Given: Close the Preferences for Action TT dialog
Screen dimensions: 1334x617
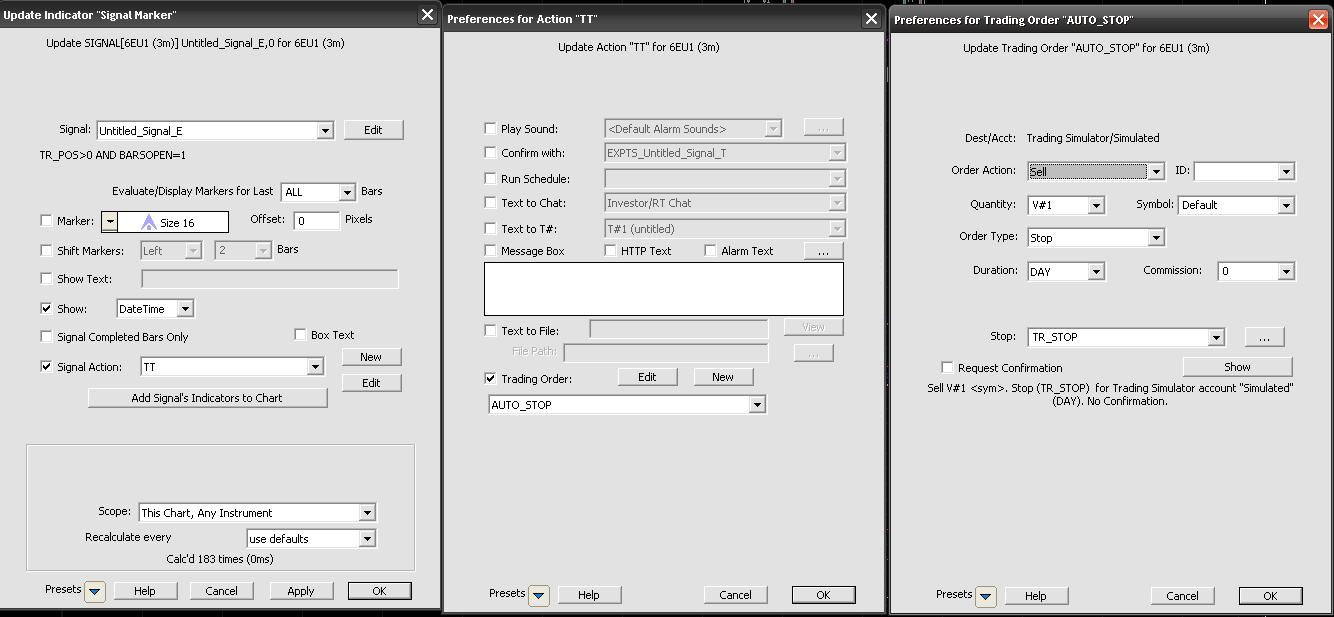Looking at the screenshot, I should tap(871, 19).
